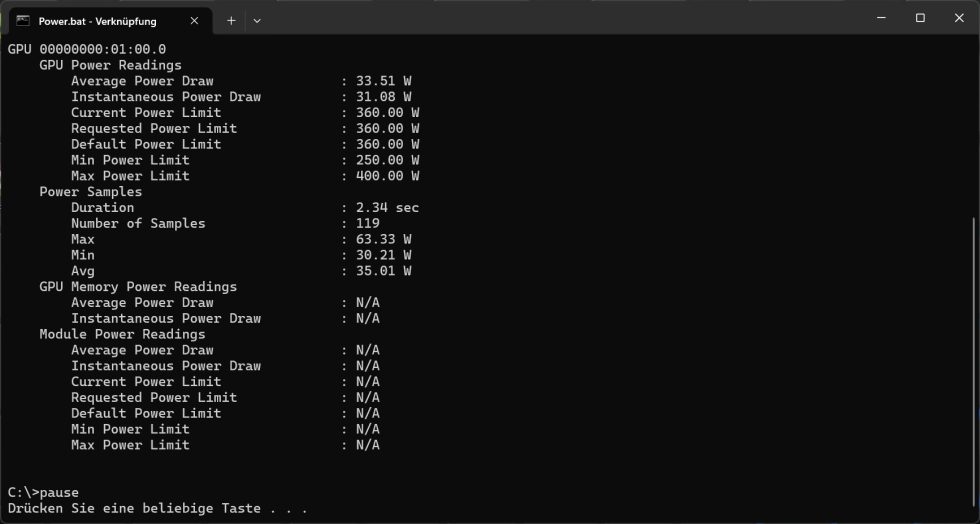Click the Number of Samples value 119
Image resolution: width=980 pixels, height=524 pixels.
coord(367,223)
